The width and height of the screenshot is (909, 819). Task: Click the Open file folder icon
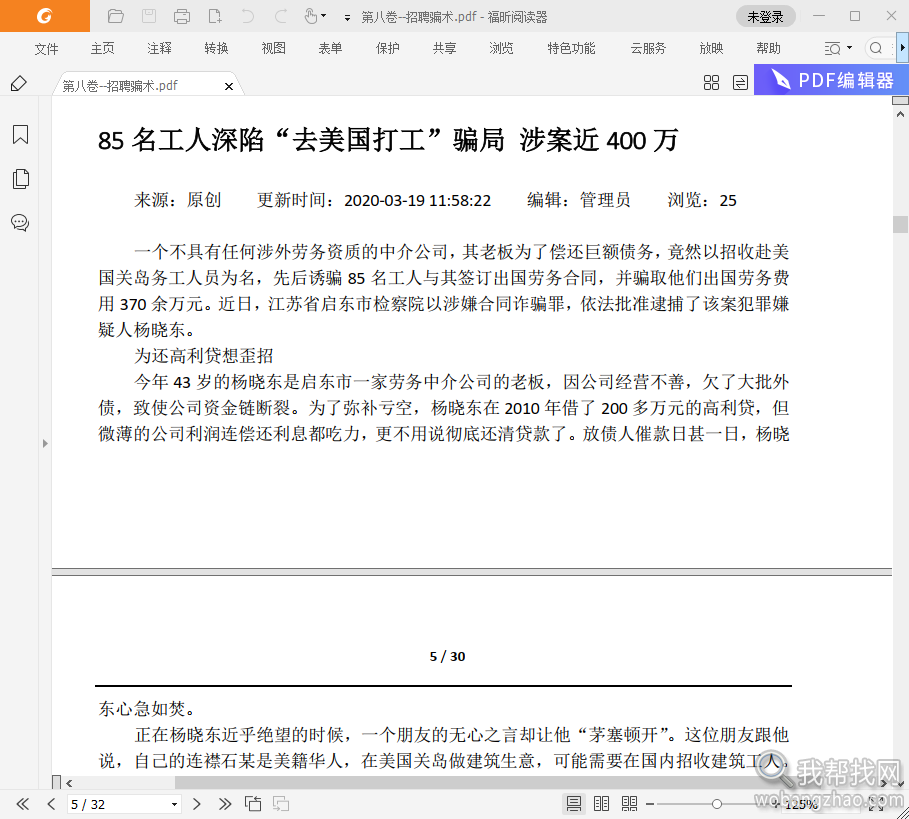pos(116,16)
